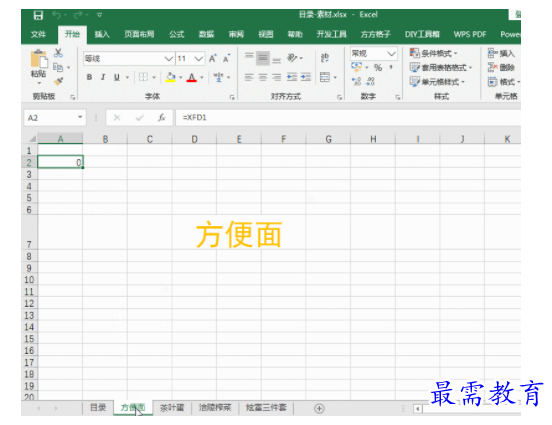Screen dimensions: 552x425
Task: Click the Increase Font Size icon
Action: click(213, 58)
